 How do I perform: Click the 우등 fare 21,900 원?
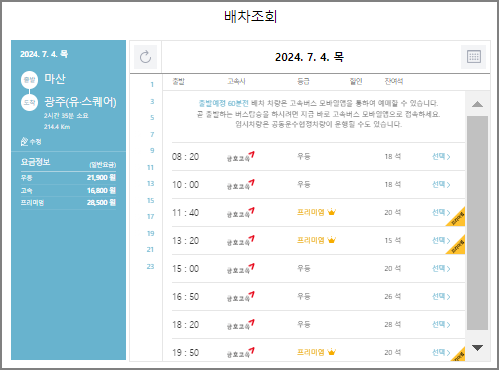tap(101, 178)
